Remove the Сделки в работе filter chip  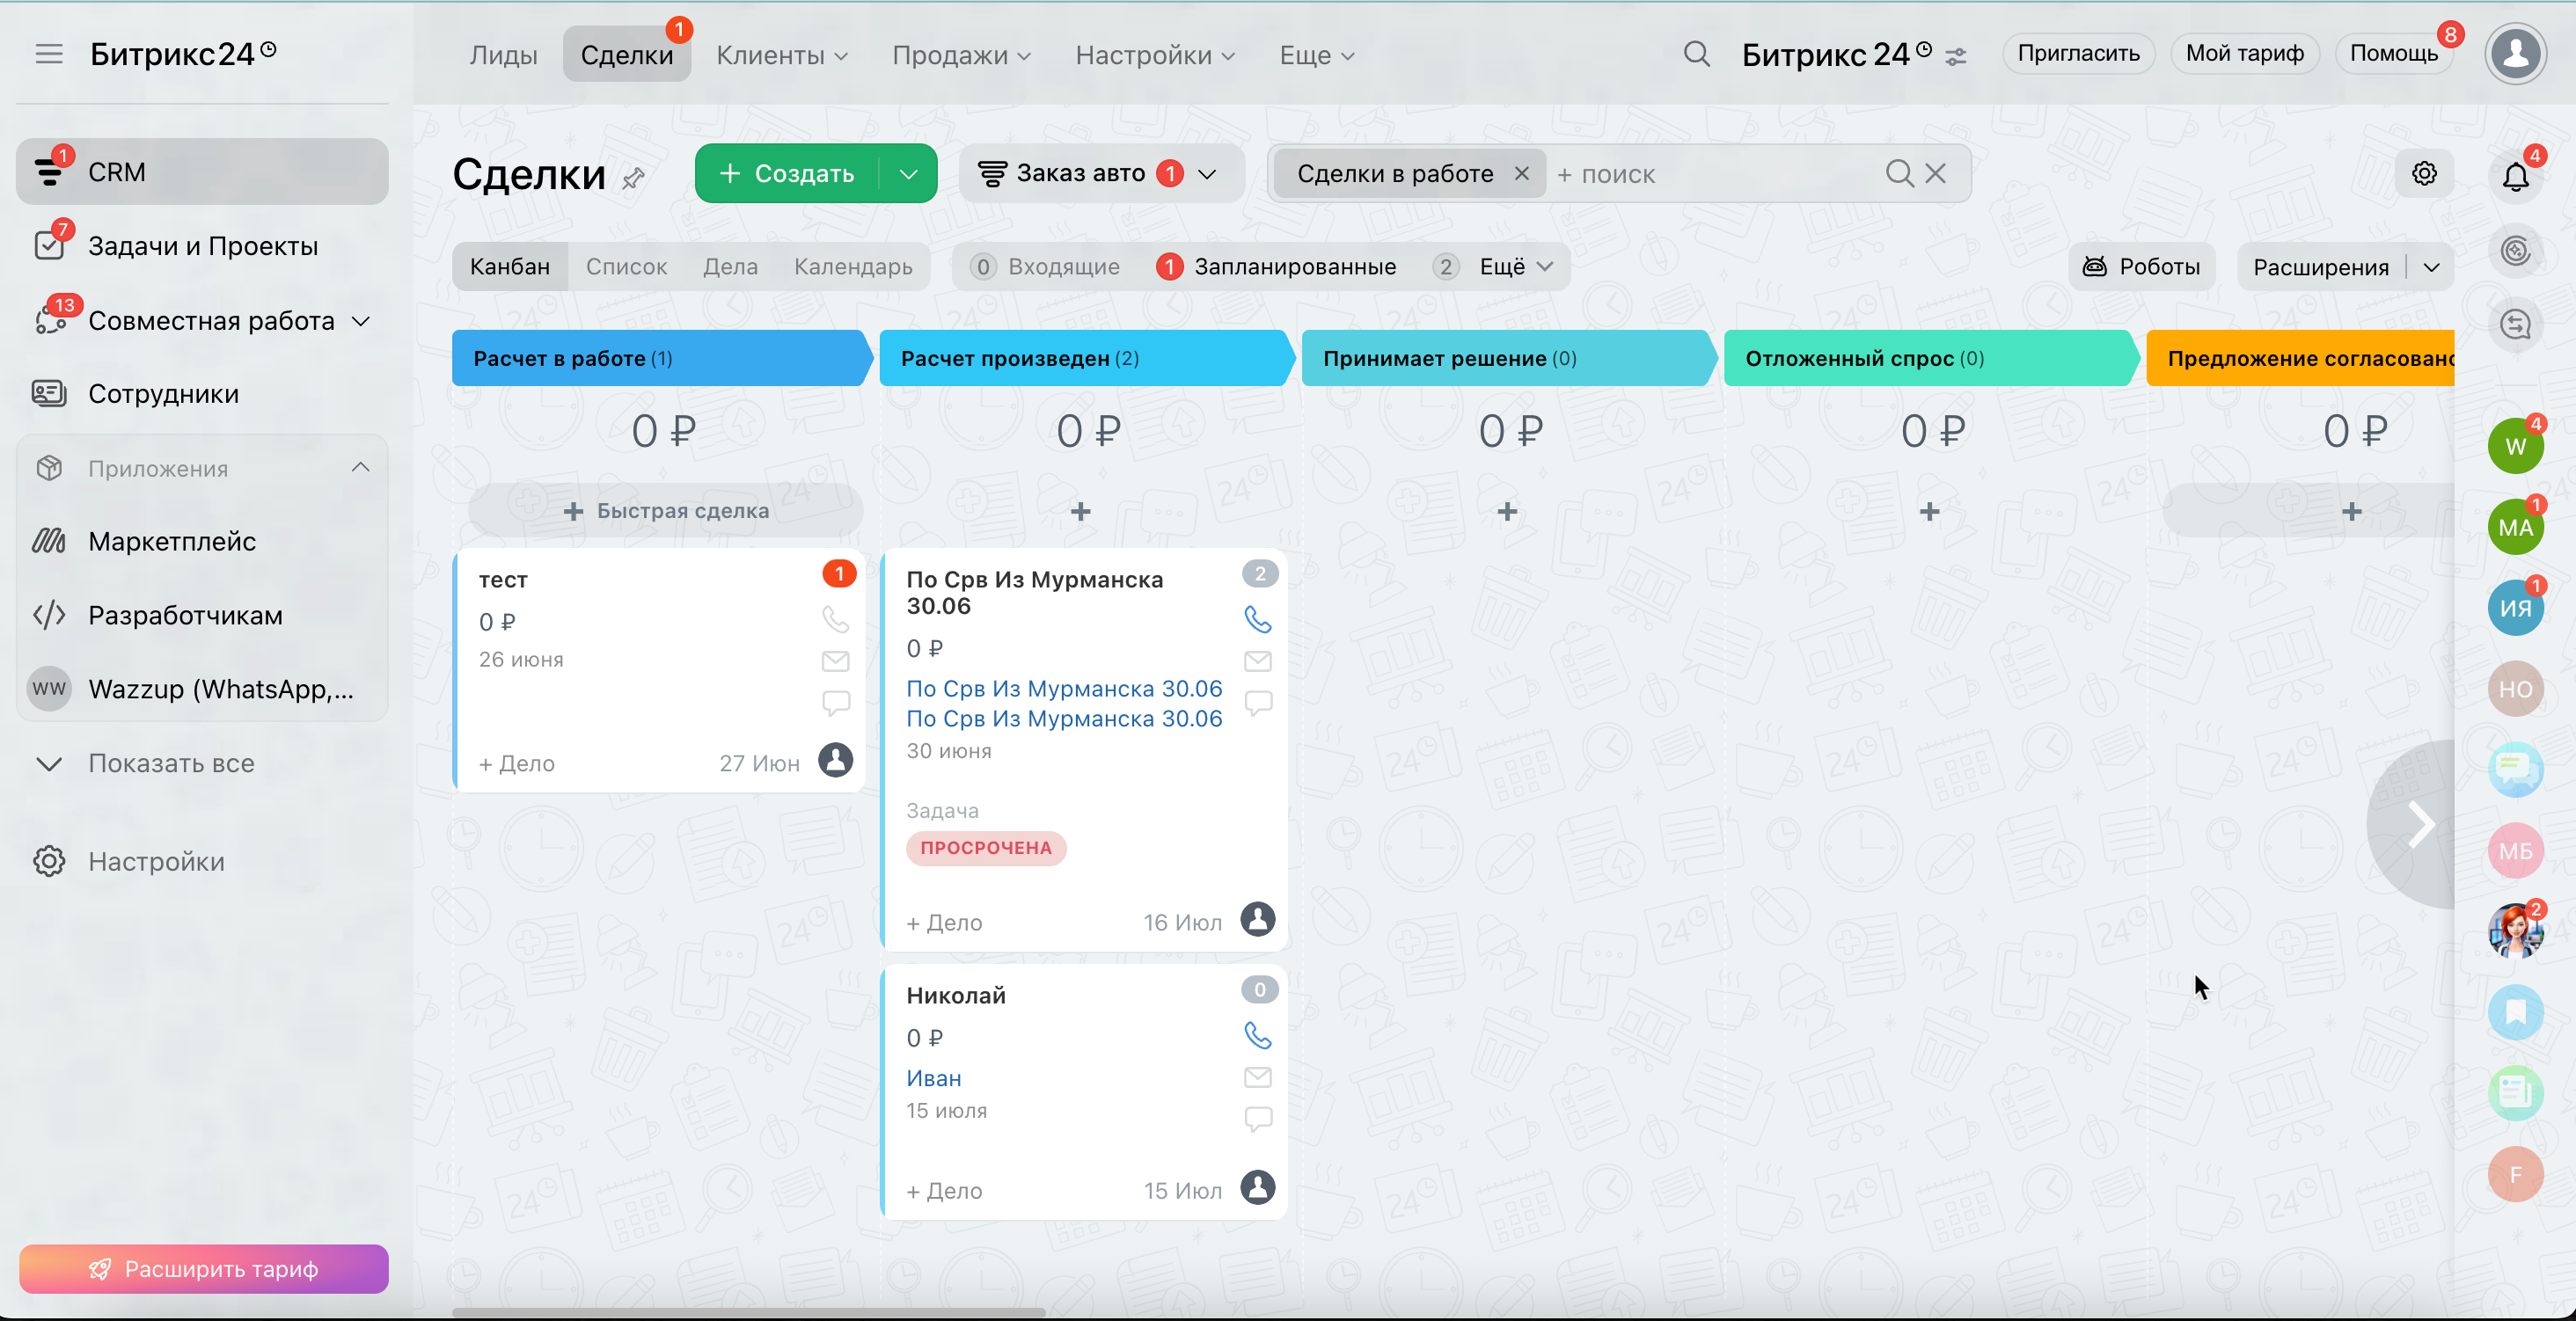1521,174
